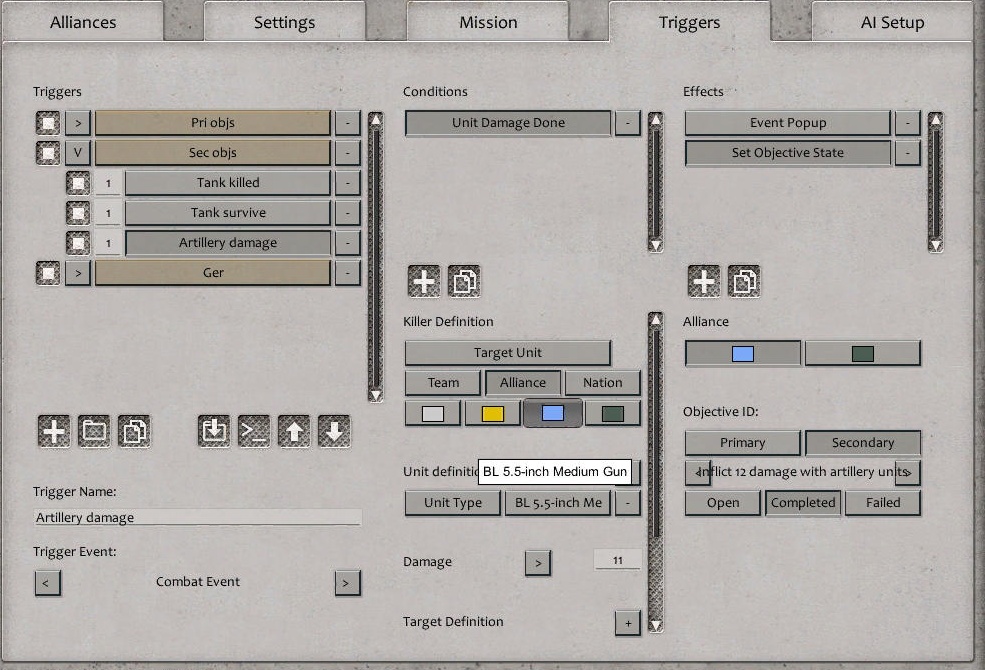The image size is (985, 670).
Task: Toggle the checkbox beside Pri objs trigger
Action: [x=47, y=122]
